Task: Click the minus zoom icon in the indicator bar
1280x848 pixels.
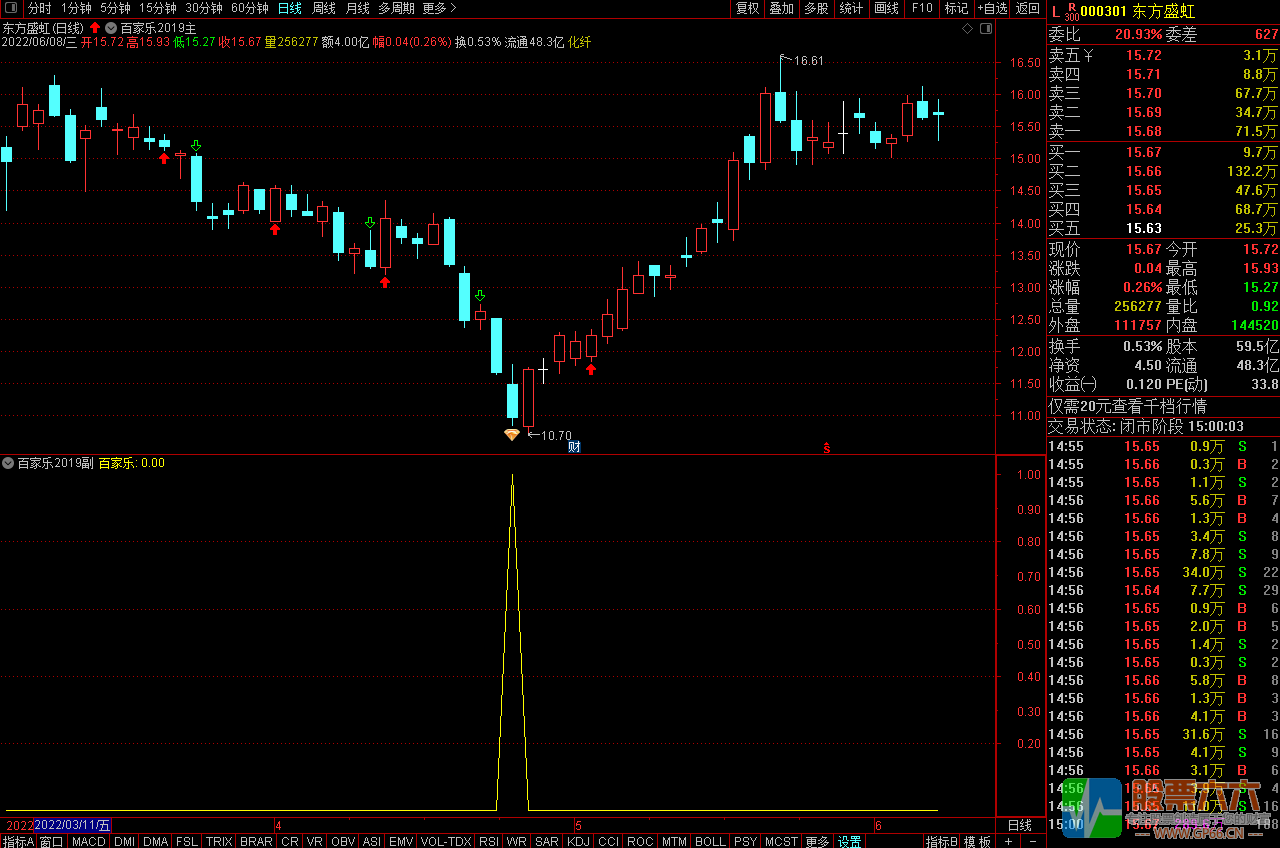Action: click(x=1032, y=841)
